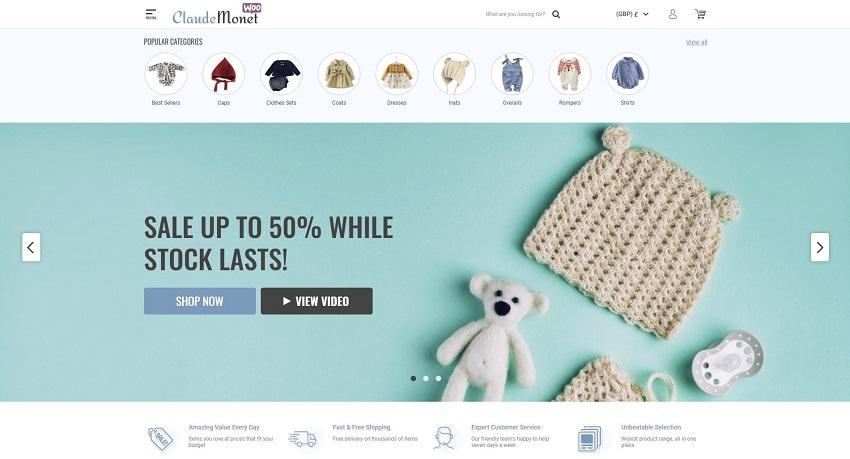Image resolution: width=850 pixels, height=459 pixels.
Task: Select the Overalls category icon
Action: (512, 74)
